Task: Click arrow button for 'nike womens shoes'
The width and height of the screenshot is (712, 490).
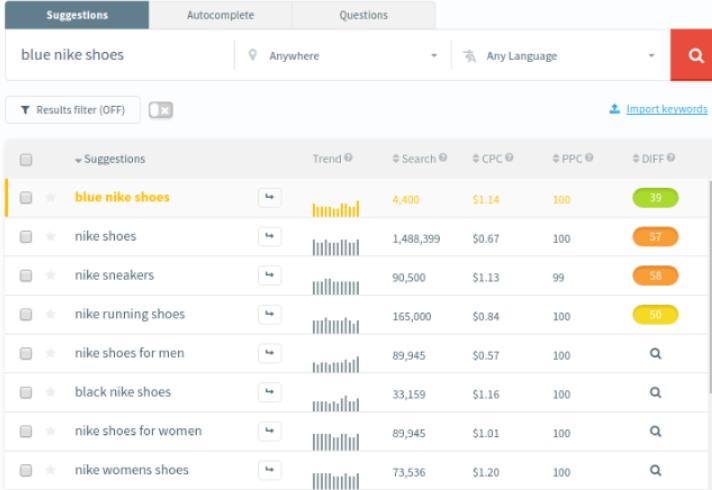Action: coord(270,470)
